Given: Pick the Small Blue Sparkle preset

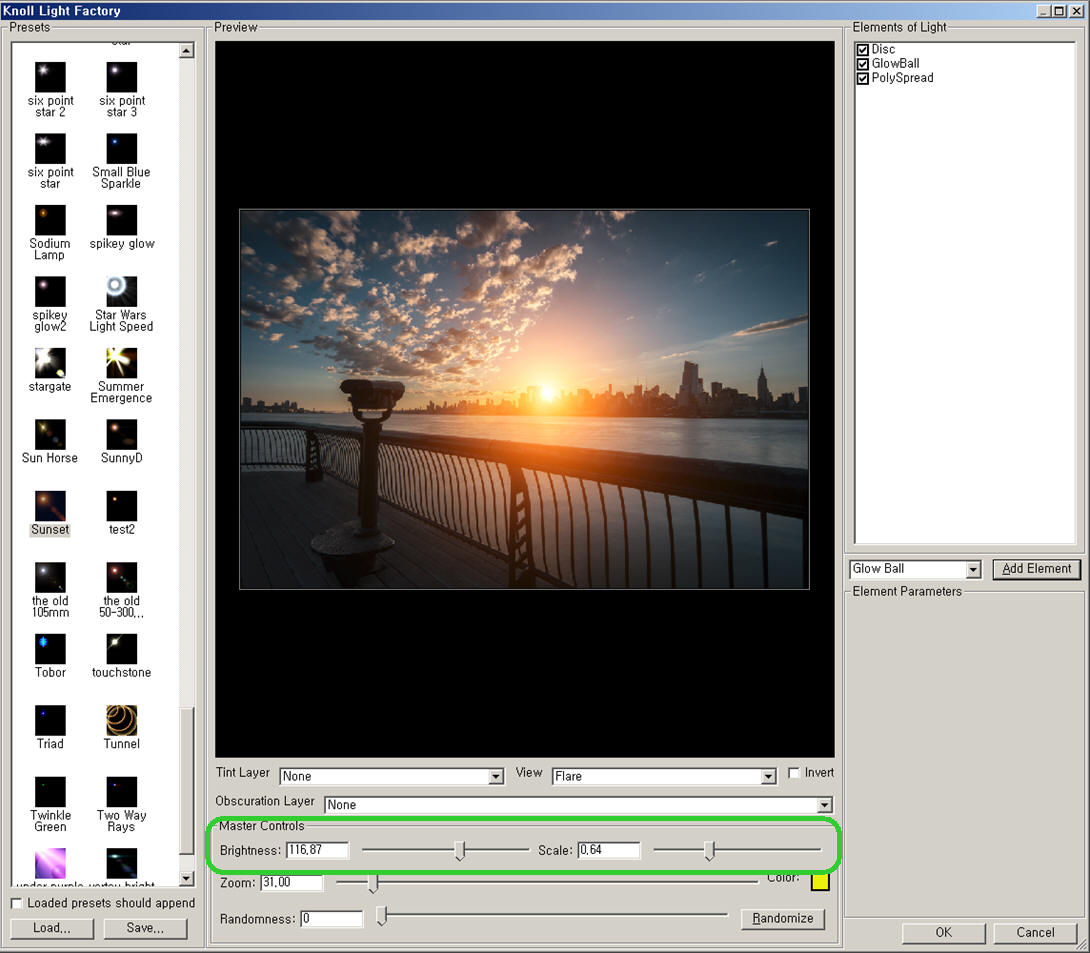Looking at the screenshot, I should [121, 149].
